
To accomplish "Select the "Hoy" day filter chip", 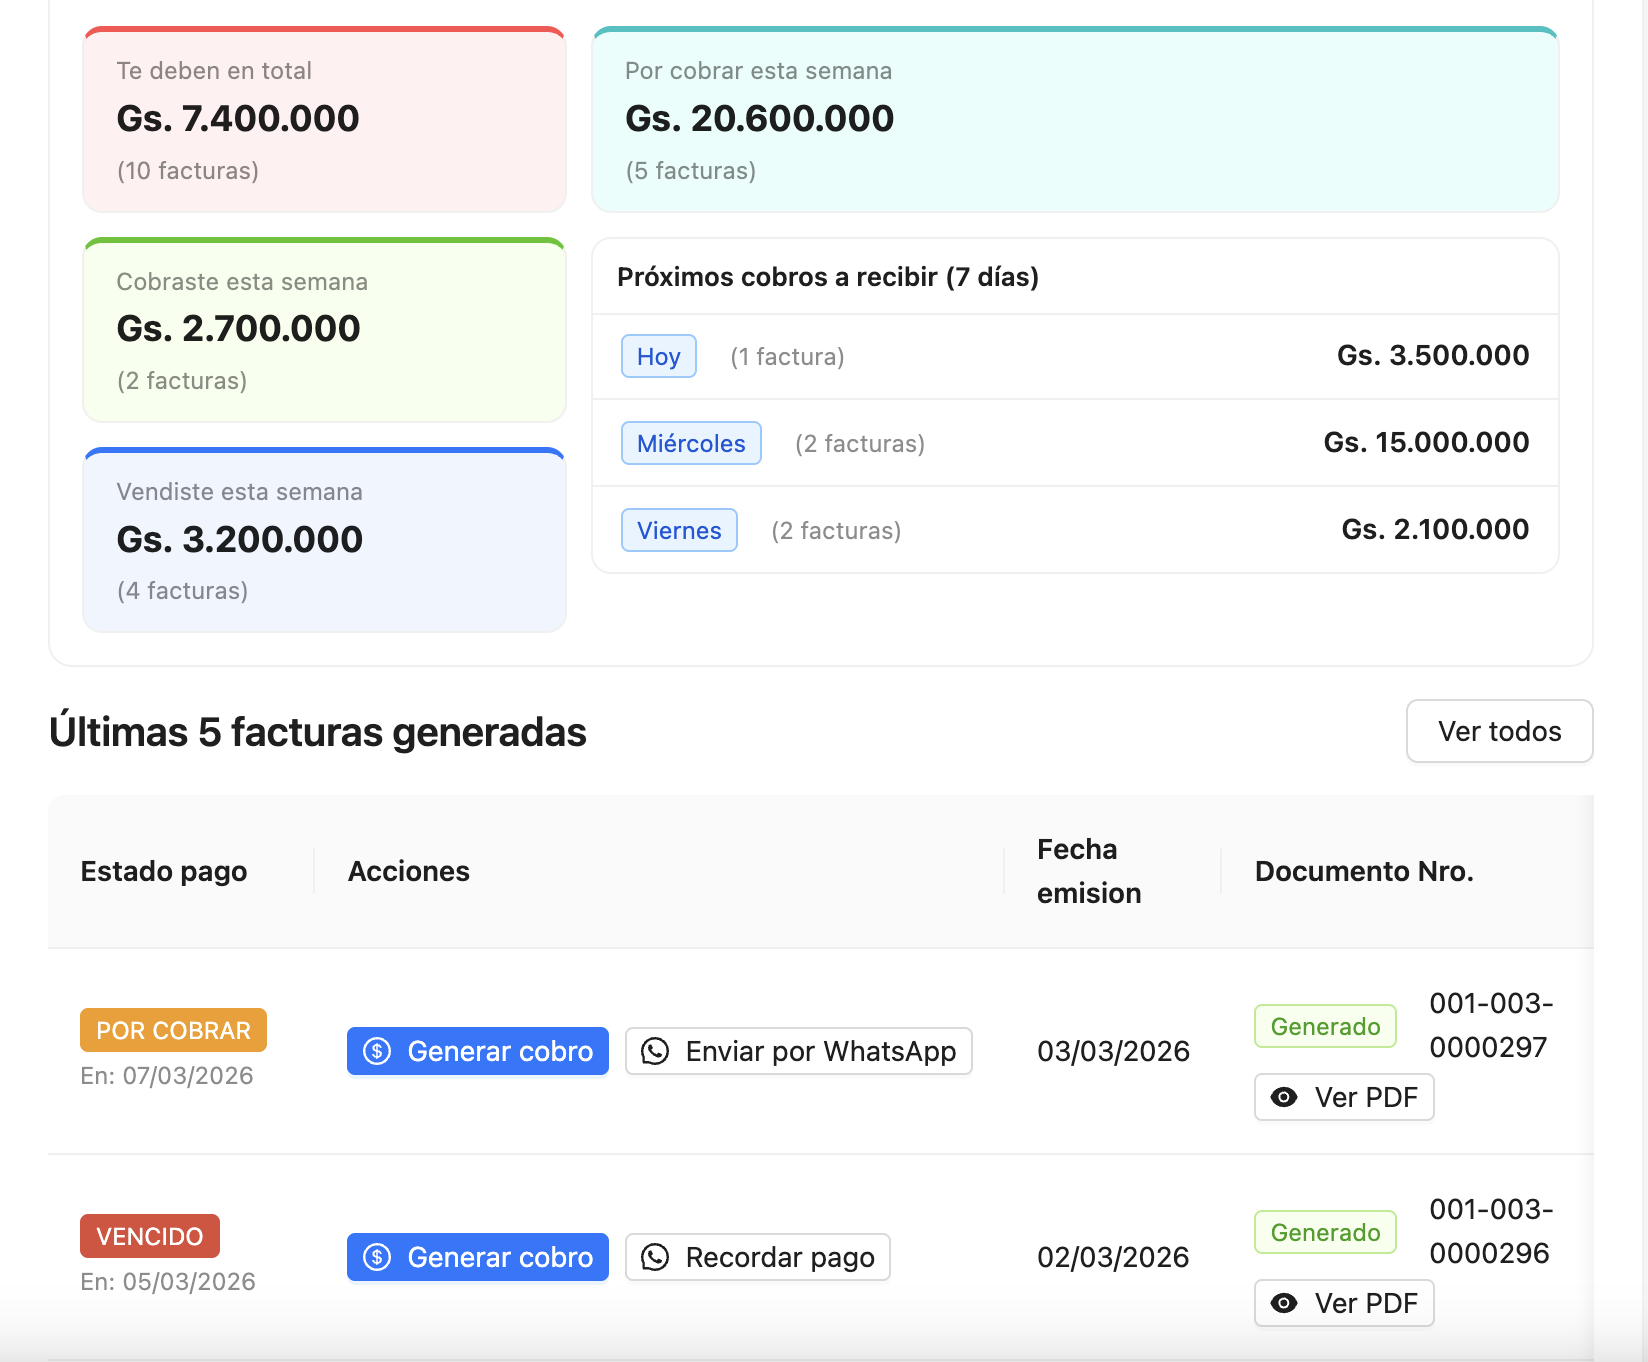I will (x=658, y=356).
